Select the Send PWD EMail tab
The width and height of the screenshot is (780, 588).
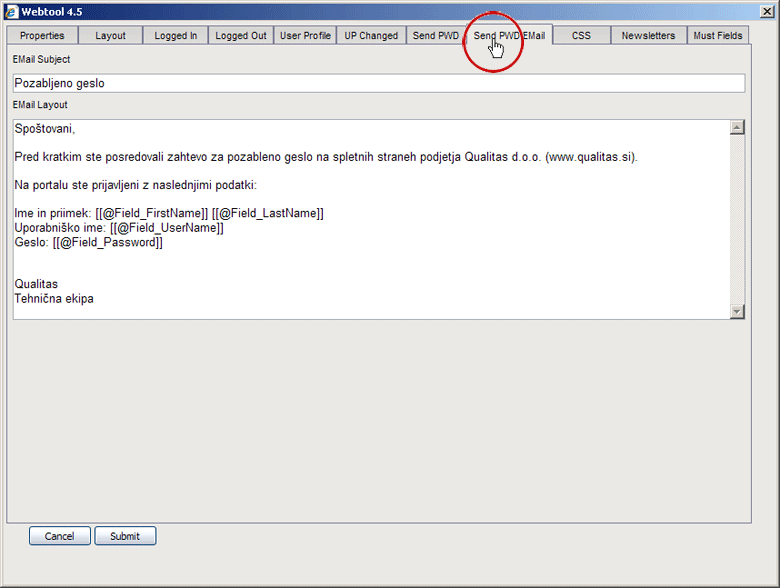[509, 35]
